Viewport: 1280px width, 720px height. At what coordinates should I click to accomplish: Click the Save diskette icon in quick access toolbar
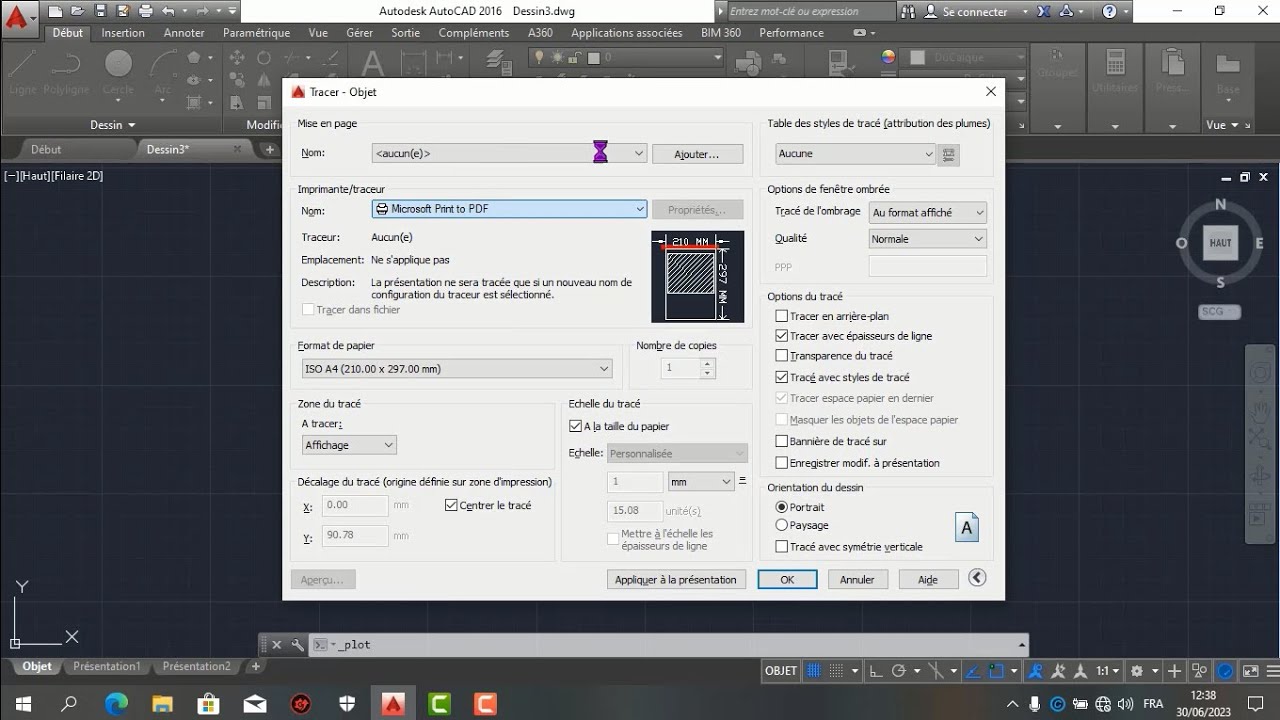coord(100,12)
